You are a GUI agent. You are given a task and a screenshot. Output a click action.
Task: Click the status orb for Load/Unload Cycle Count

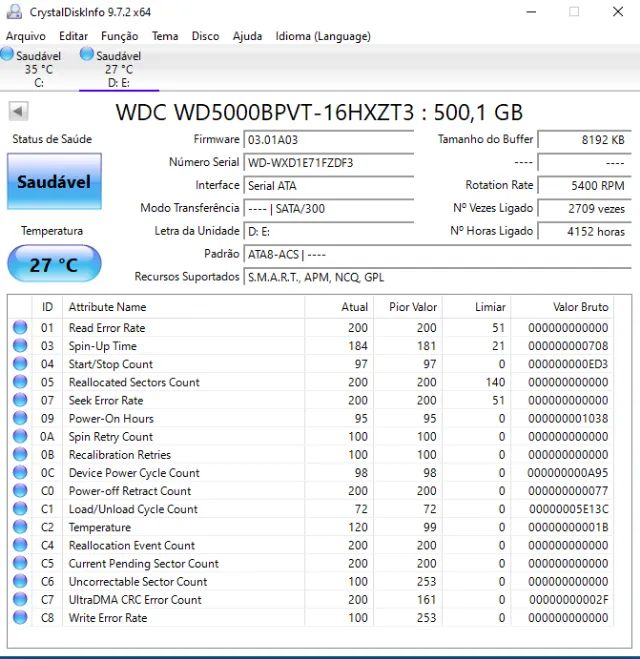click(20, 508)
